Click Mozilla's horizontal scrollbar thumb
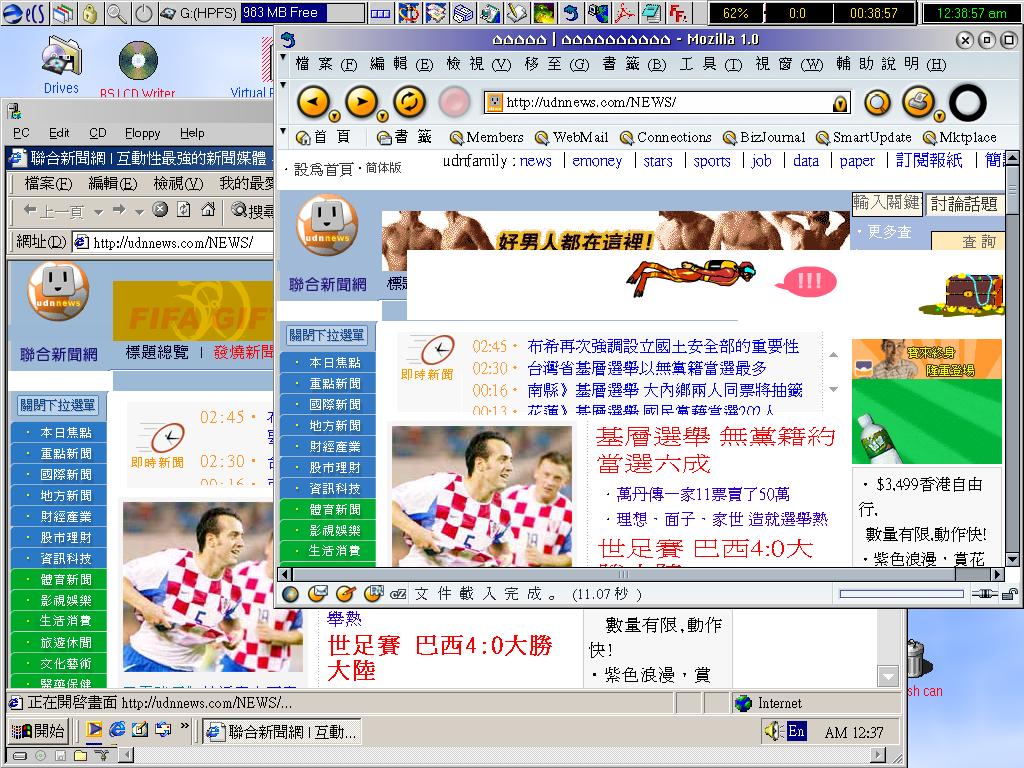This screenshot has width=1024, height=768. (624, 575)
